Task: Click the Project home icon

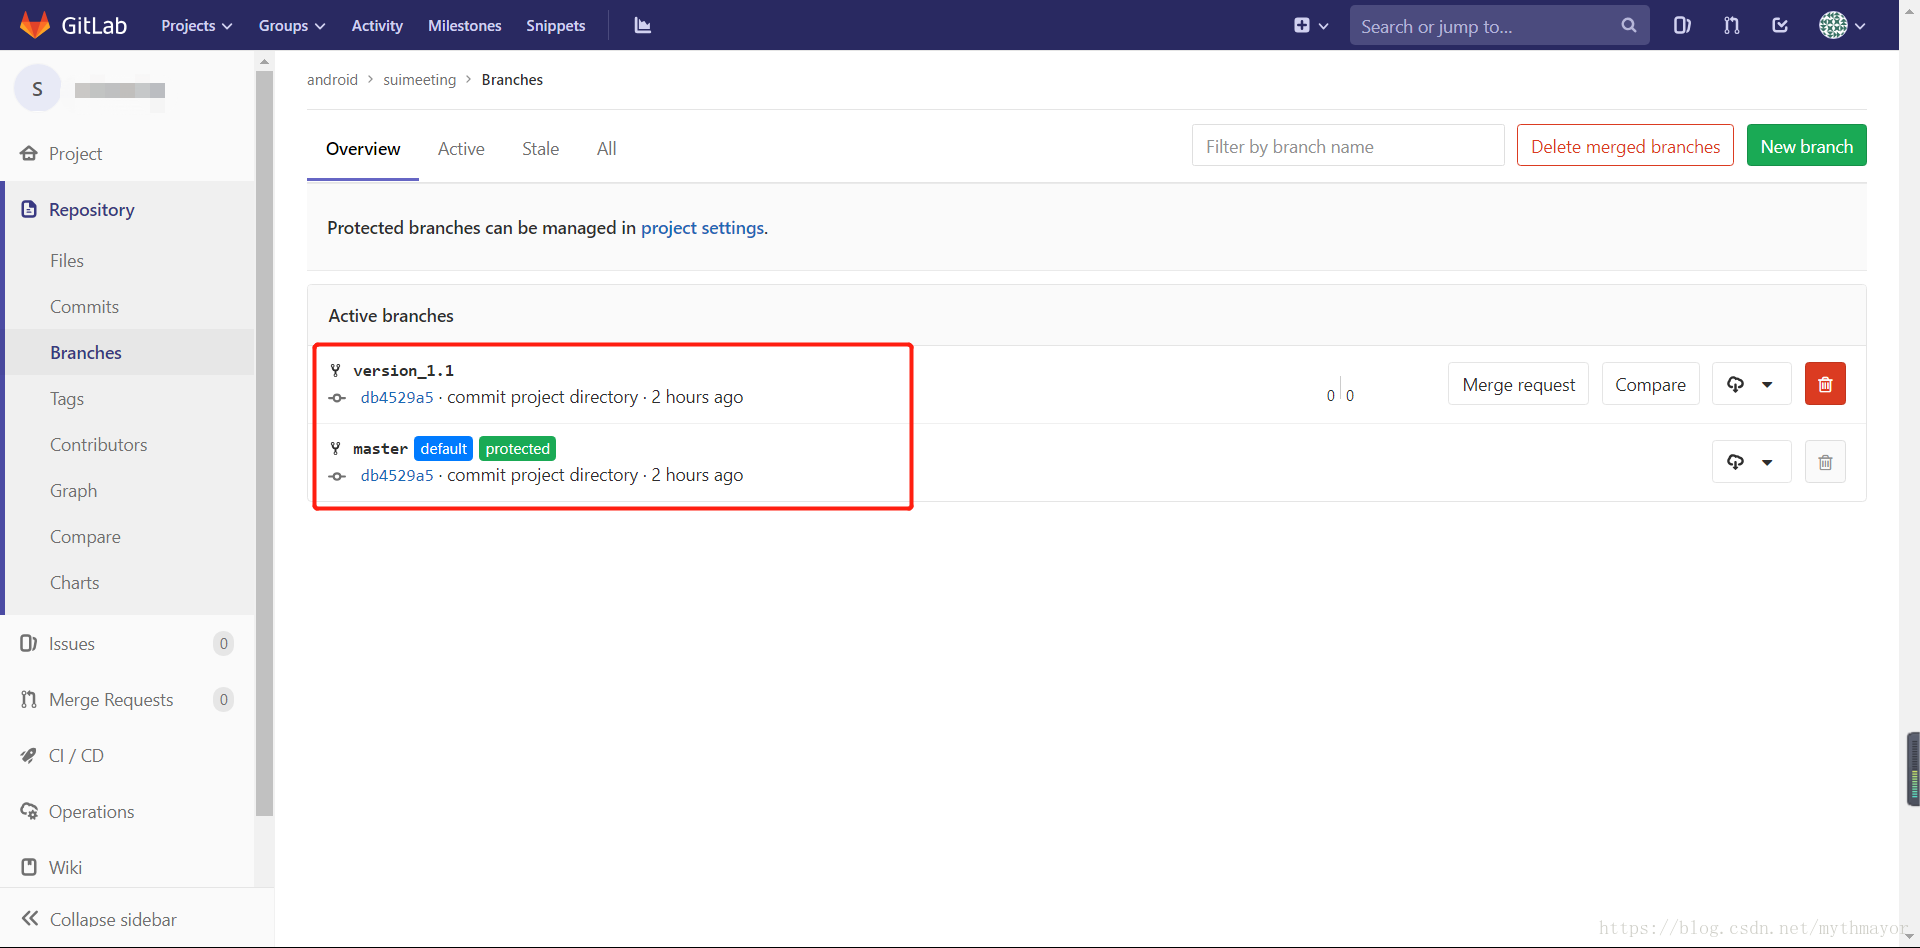Action: click(29, 154)
